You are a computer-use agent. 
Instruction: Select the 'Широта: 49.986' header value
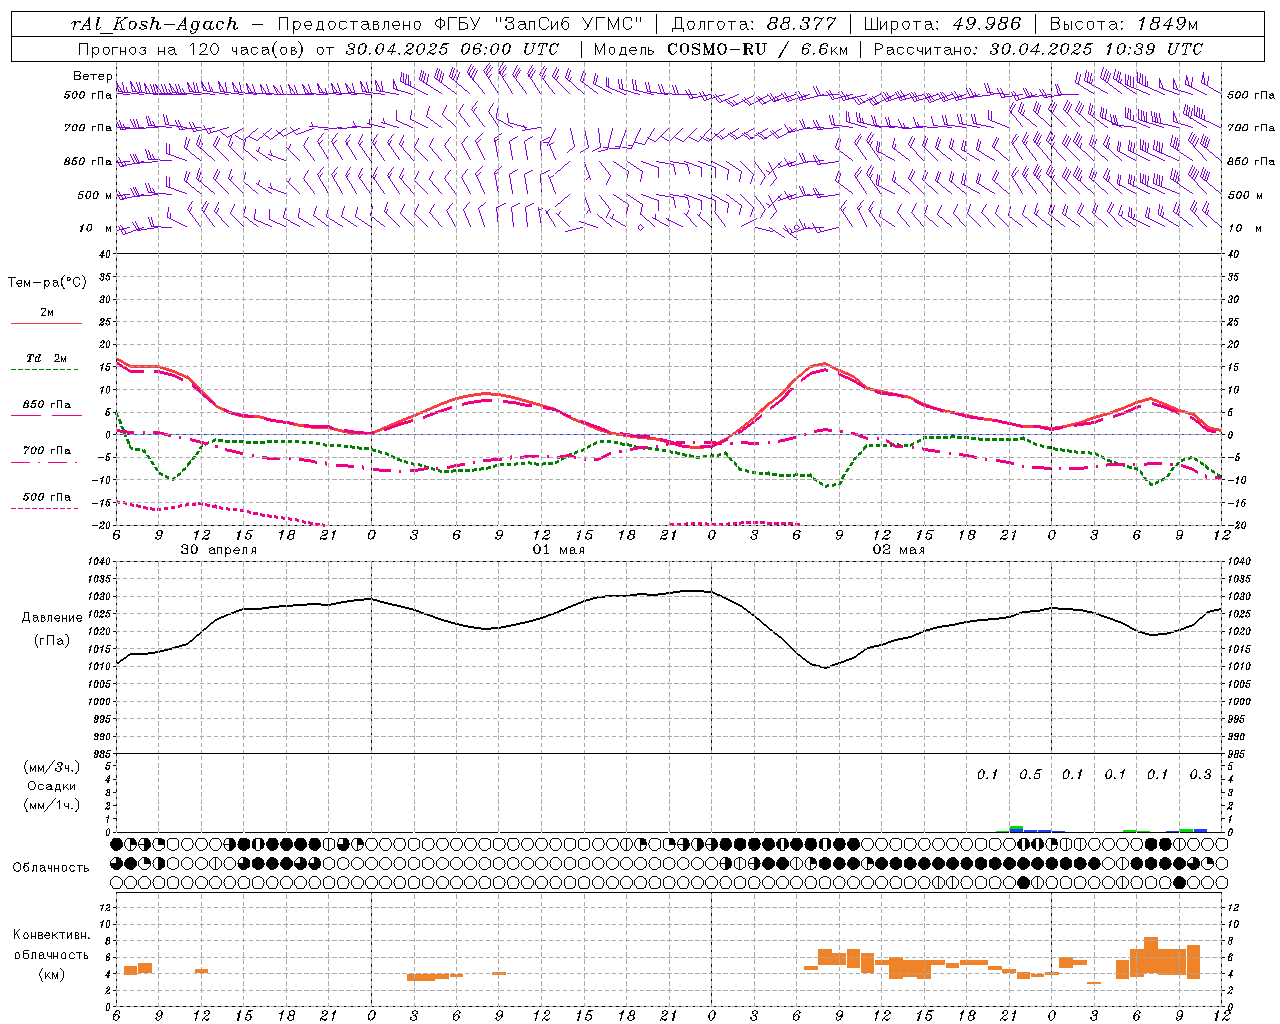942,24
